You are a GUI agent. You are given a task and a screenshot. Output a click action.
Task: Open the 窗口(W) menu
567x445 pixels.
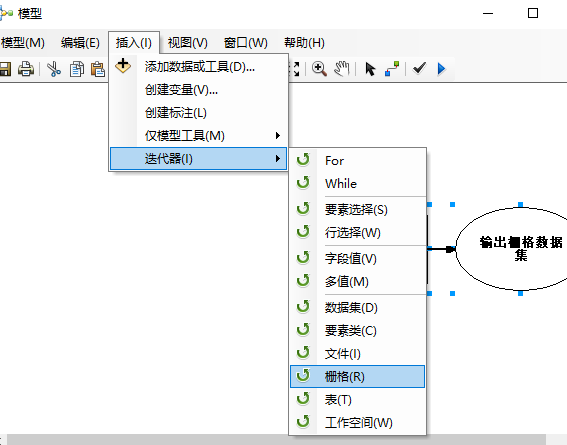tap(246, 43)
